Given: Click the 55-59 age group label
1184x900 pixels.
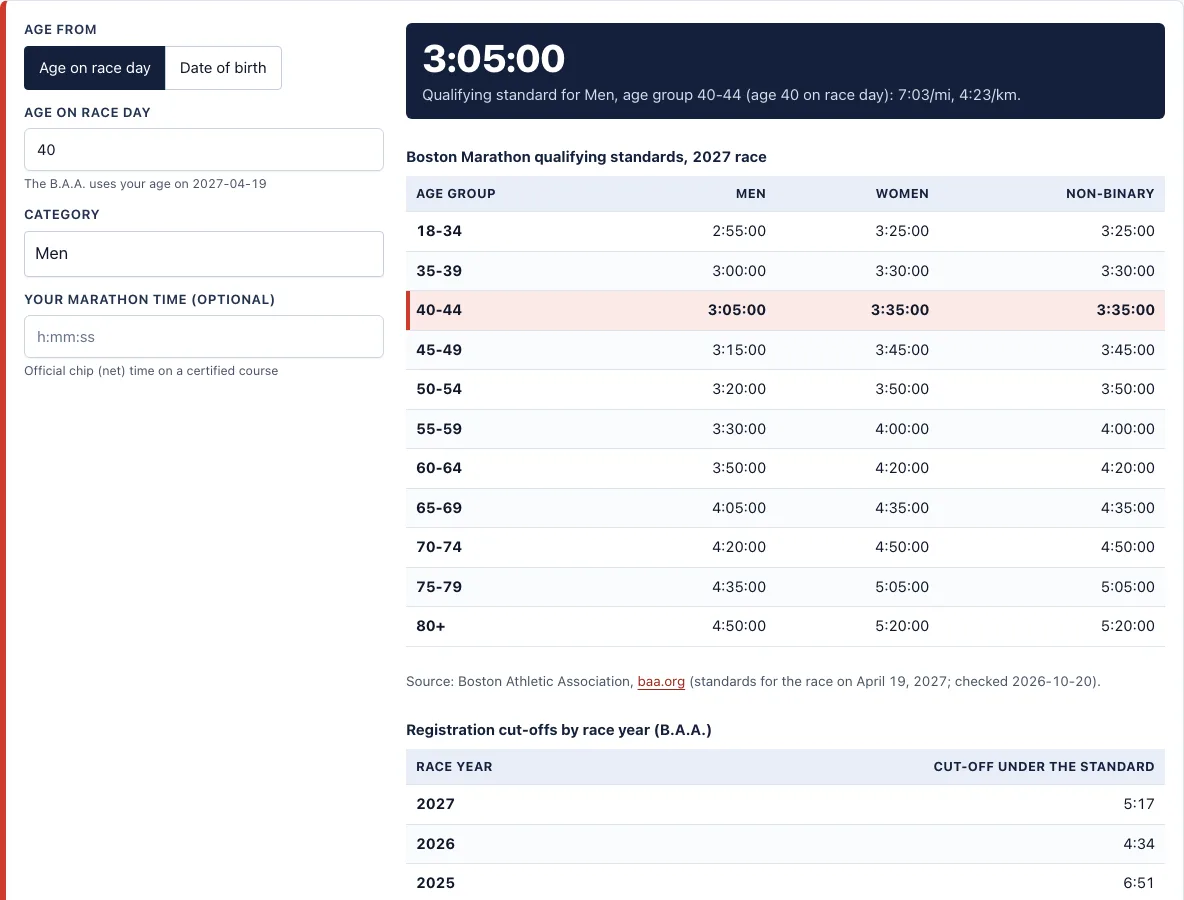Looking at the screenshot, I should 439,429.
